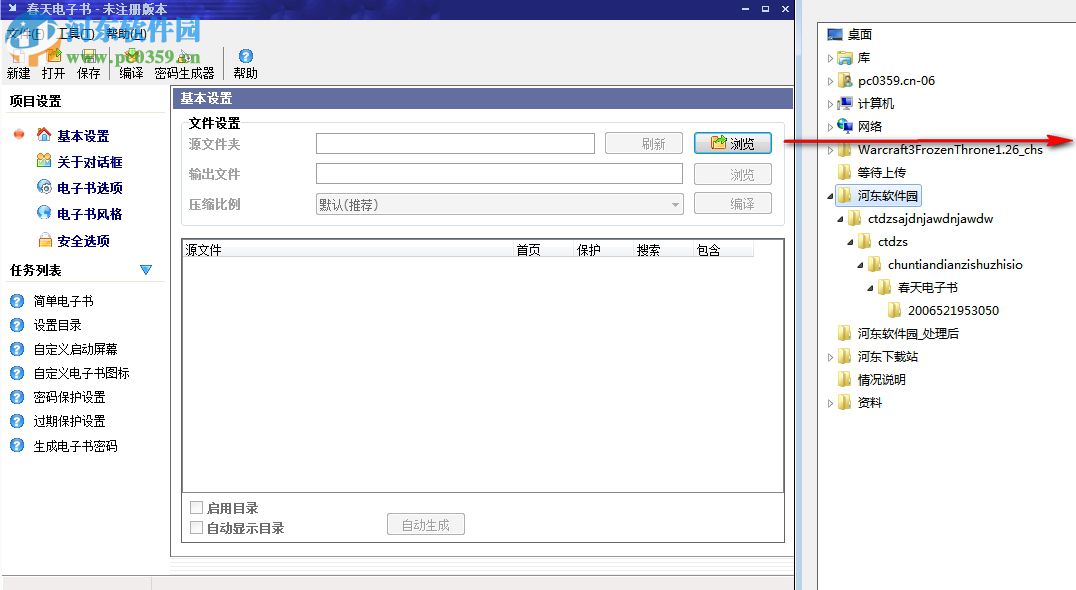Collapse the chuntiandianzishuzhisio tree node

861,266
